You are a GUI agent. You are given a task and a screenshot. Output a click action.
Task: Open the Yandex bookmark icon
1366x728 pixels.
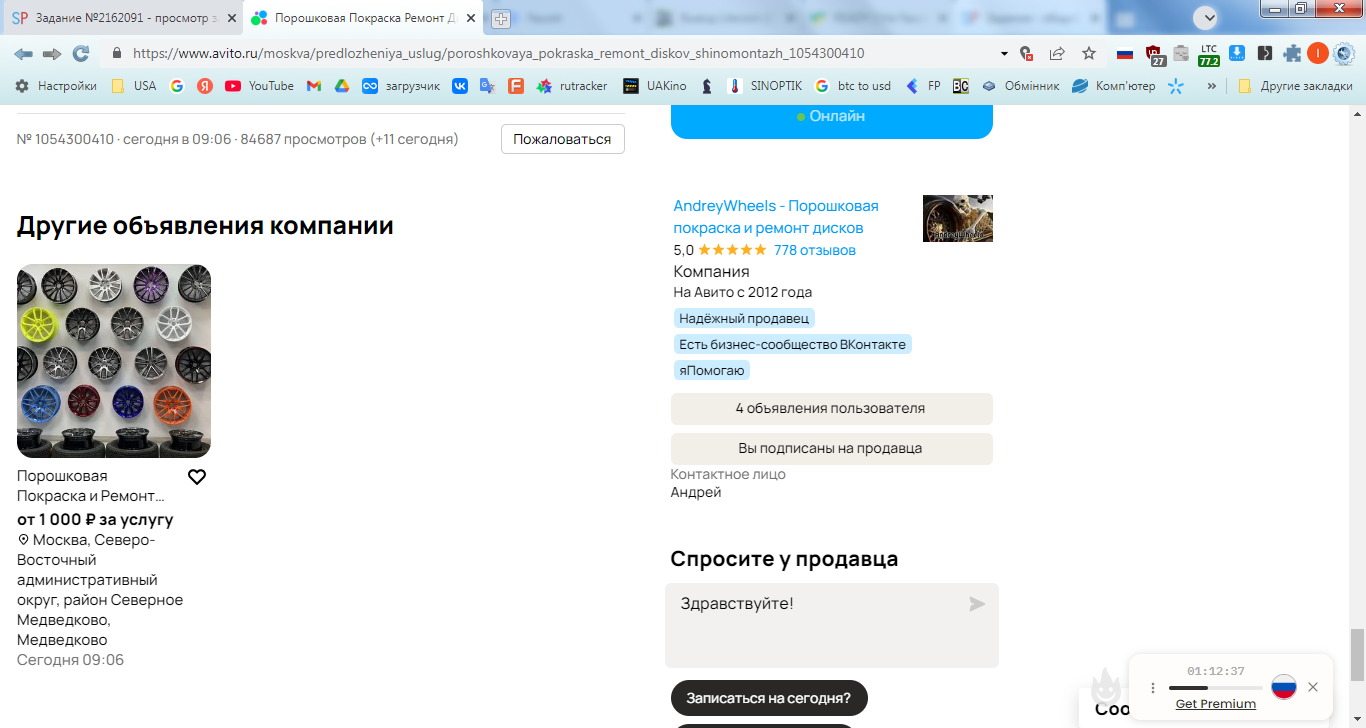click(x=205, y=86)
